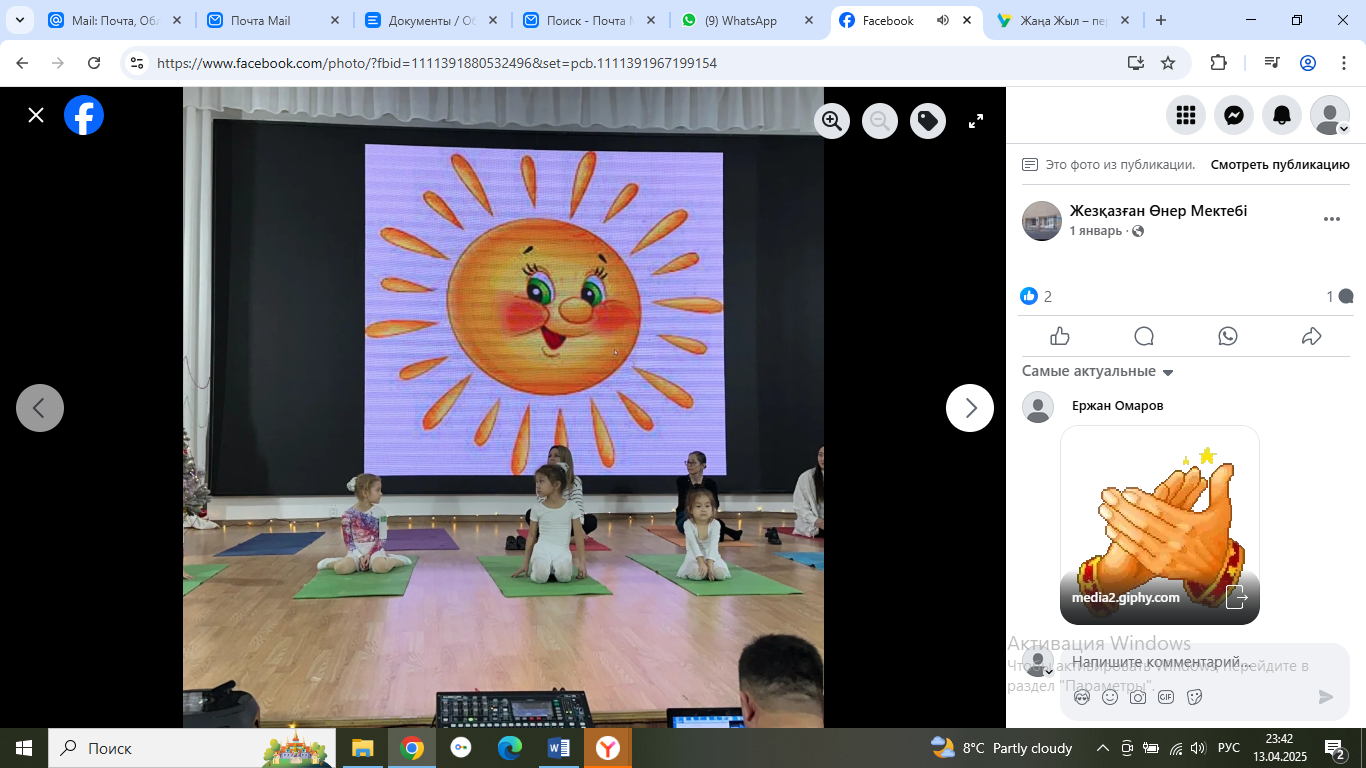Image resolution: width=1366 pixels, height=768 pixels.
Task: Switch to the WhatsApp browser tab
Action: (740, 20)
